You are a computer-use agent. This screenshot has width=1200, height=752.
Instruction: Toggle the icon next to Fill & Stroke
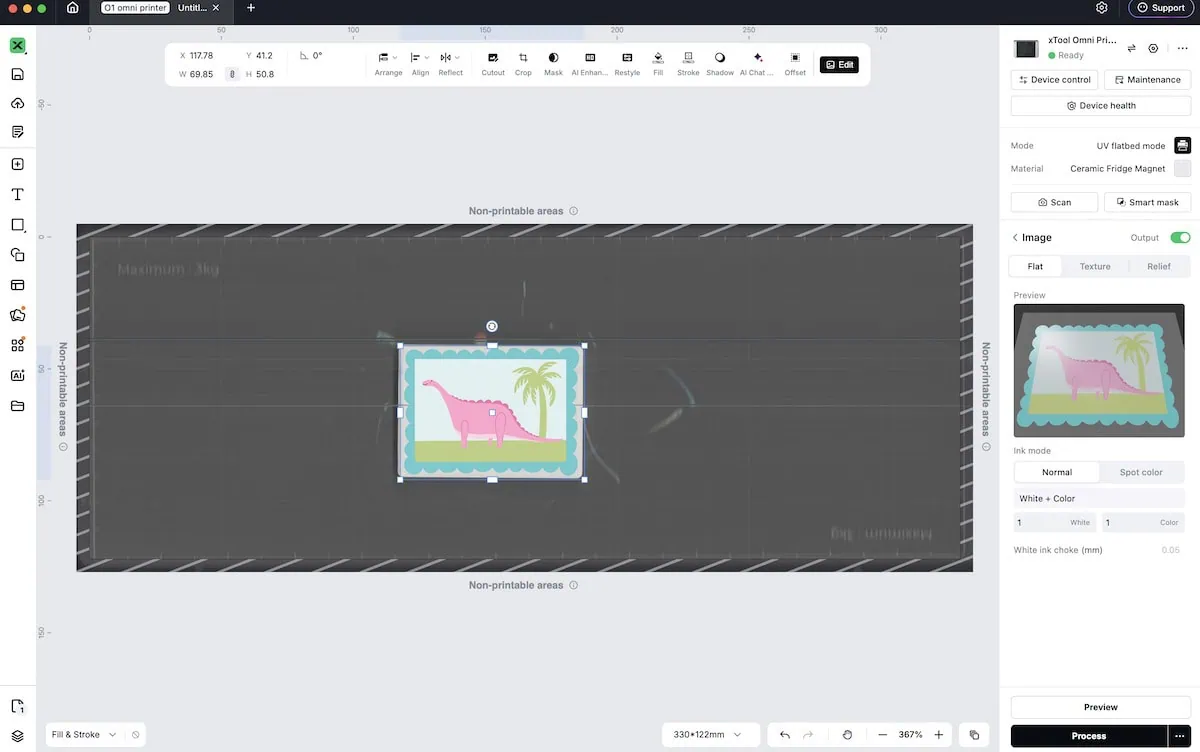(x=136, y=735)
